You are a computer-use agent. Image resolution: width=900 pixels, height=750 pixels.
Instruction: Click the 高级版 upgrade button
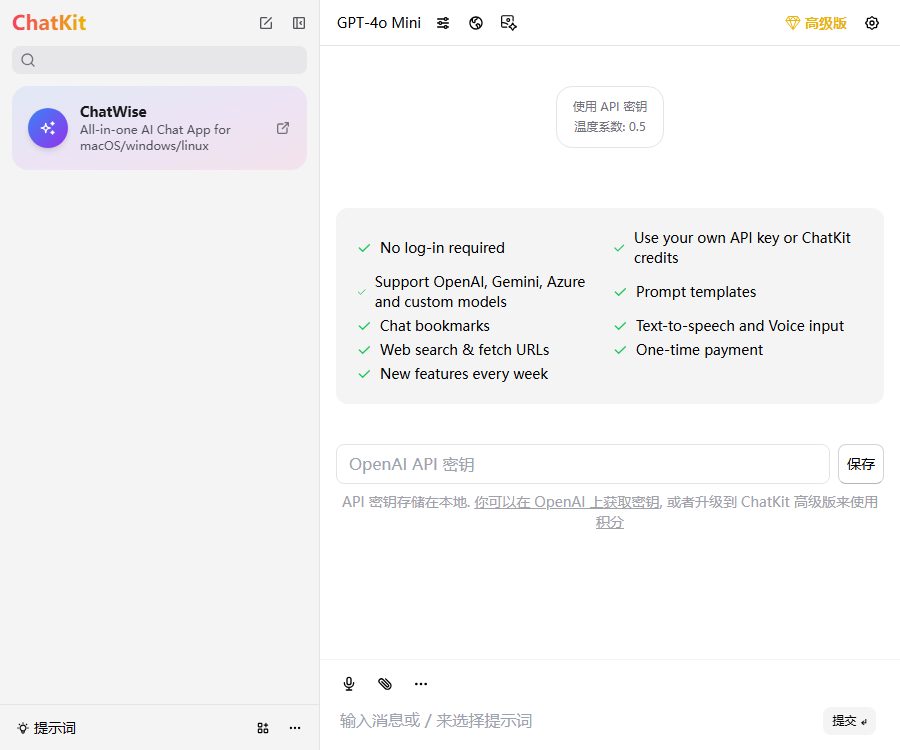click(816, 23)
